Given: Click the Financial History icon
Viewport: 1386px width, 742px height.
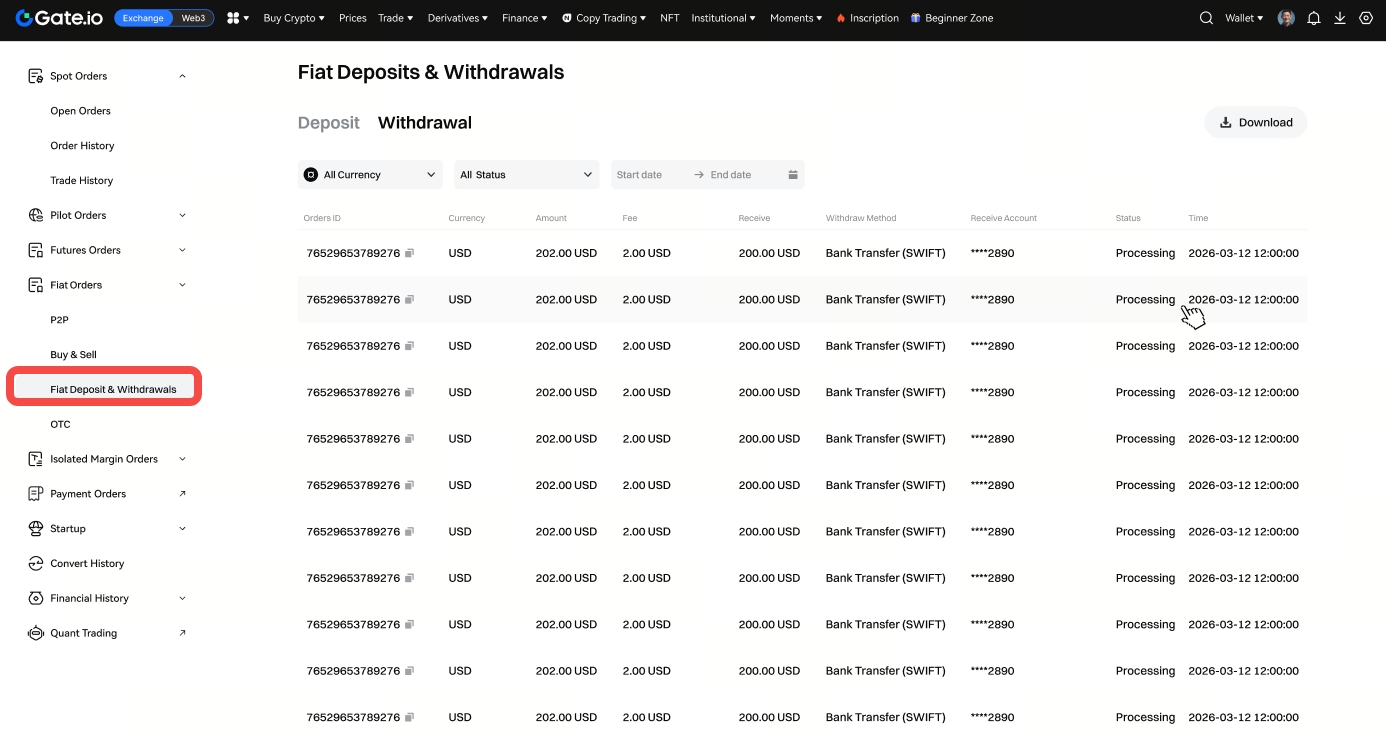Looking at the screenshot, I should [35, 598].
